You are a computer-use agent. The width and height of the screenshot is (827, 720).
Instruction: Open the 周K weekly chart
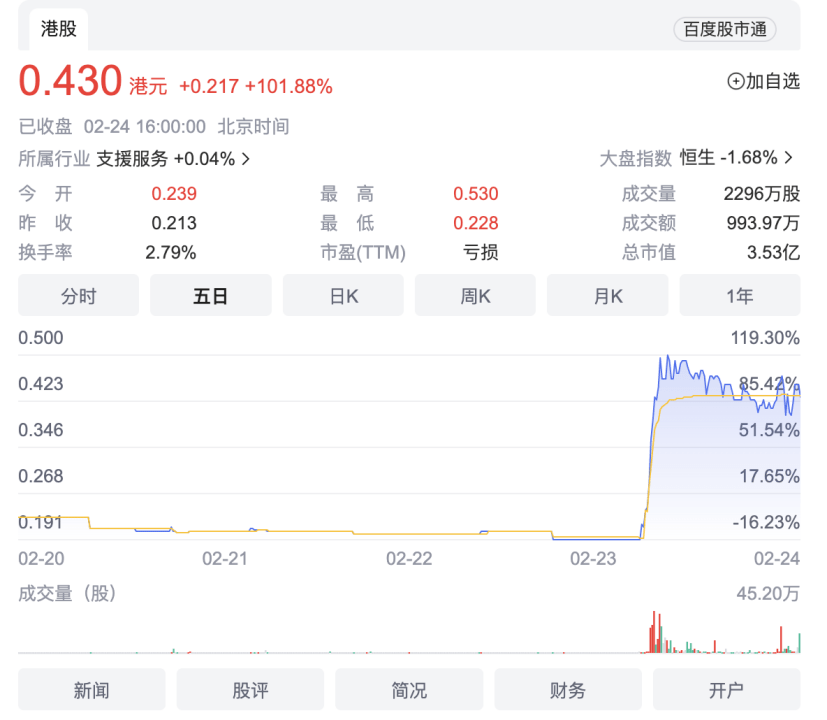click(x=475, y=295)
